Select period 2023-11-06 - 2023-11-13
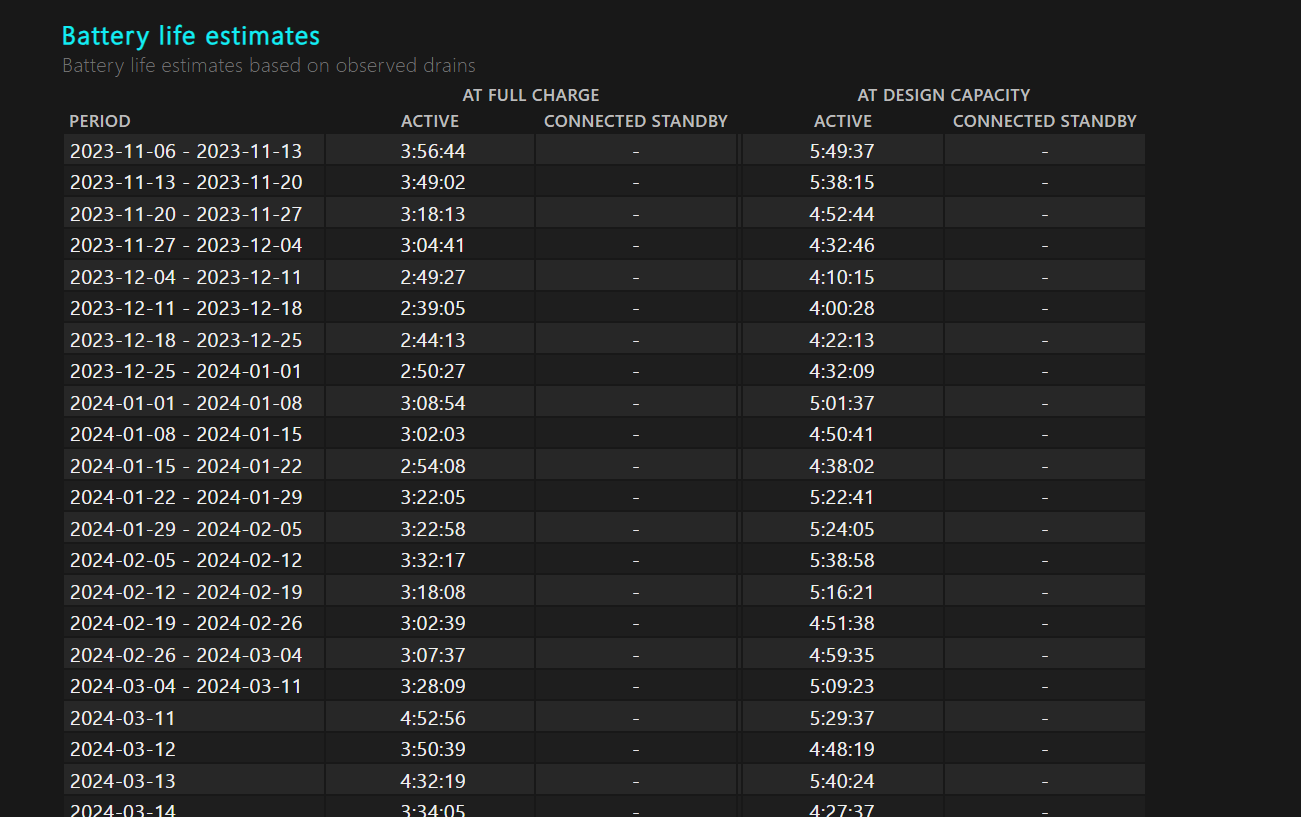Viewport: 1301px width, 818px height. click(186, 151)
